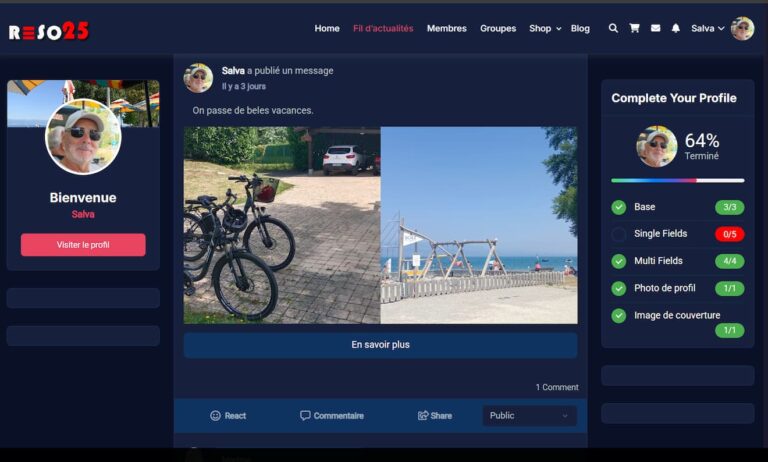The width and height of the screenshot is (768, 462).
Task: Click the React smiley icon
Action: click(215, 415)
